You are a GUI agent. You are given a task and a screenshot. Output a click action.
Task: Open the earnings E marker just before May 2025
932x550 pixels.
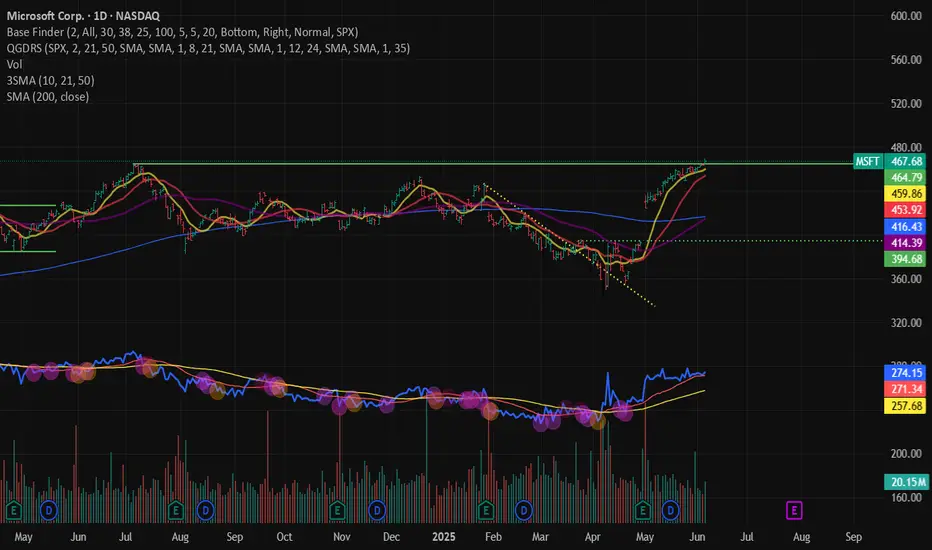click(642, 510)
